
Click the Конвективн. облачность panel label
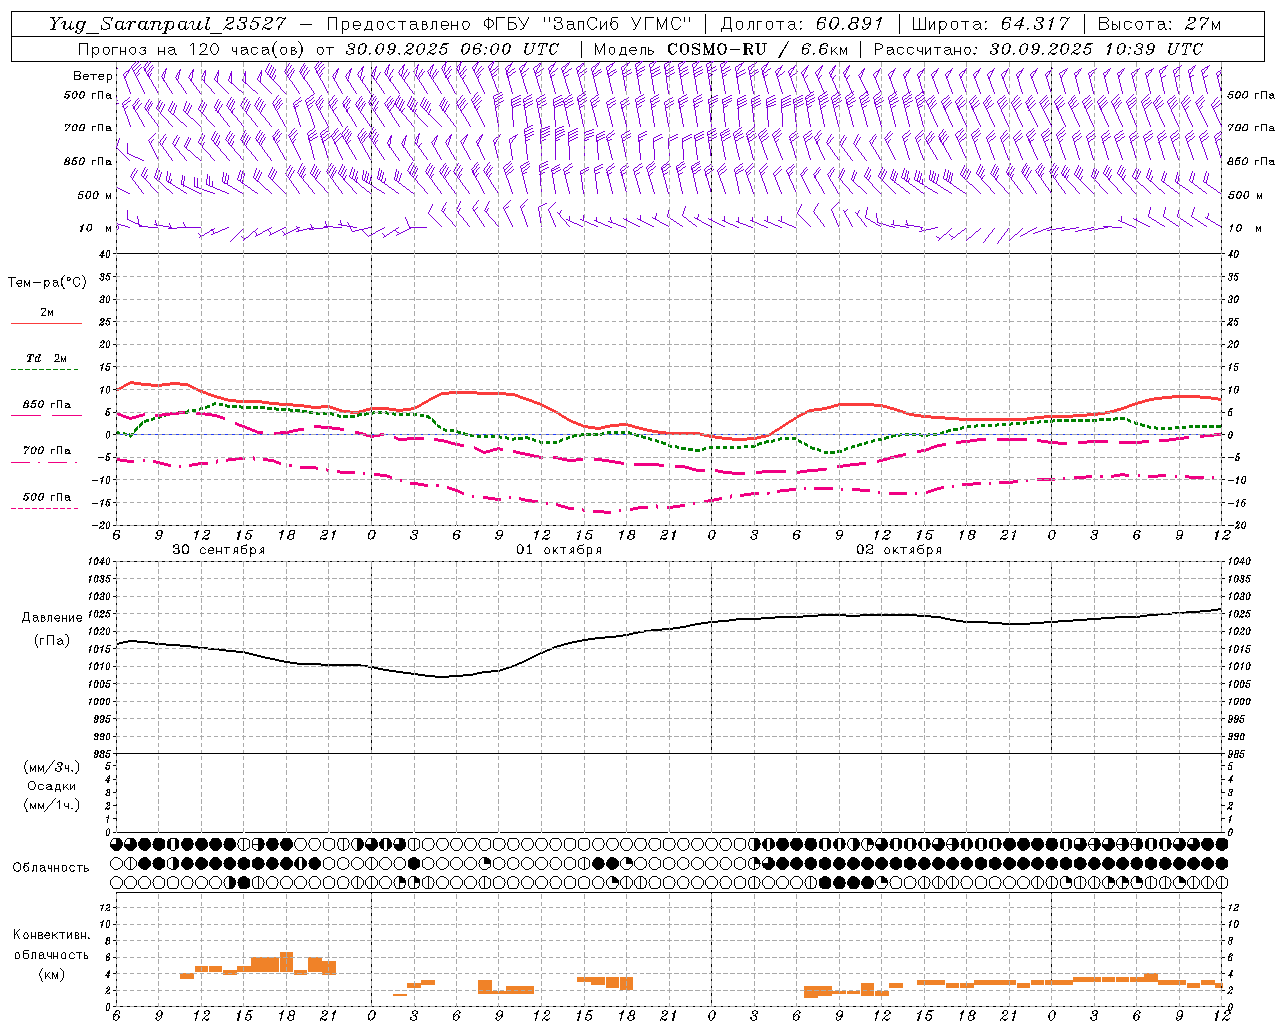pos(51,945)
